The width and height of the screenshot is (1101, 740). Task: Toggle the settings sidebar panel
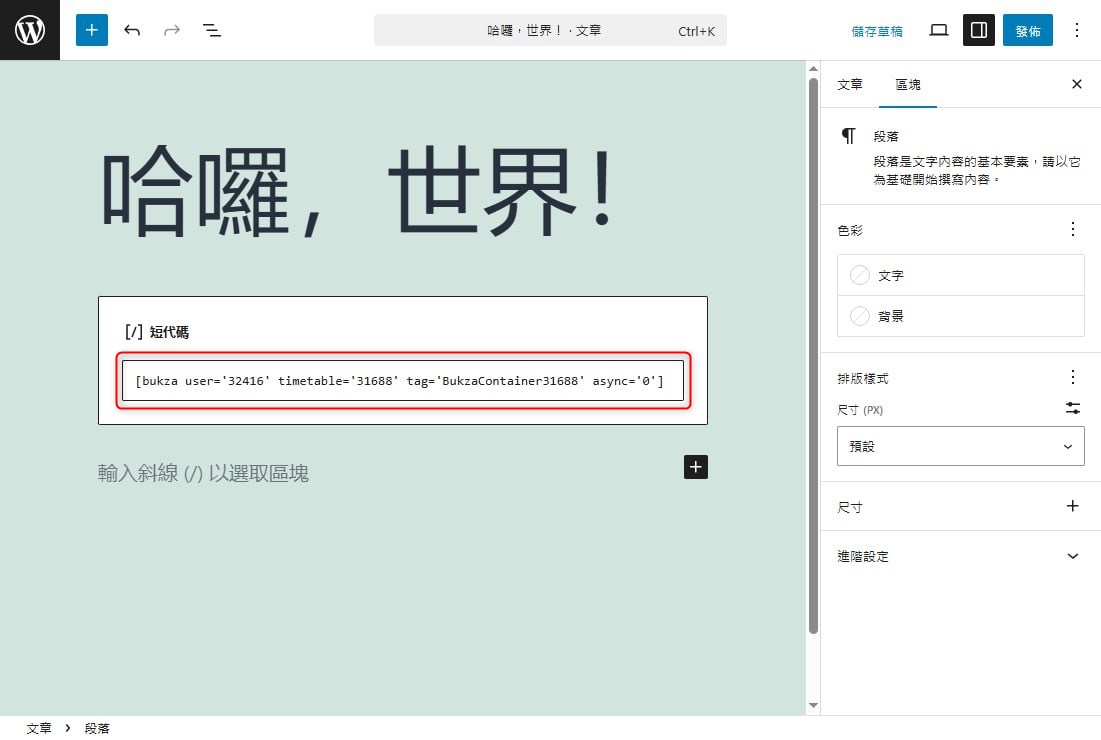click(x=979, y=30)
